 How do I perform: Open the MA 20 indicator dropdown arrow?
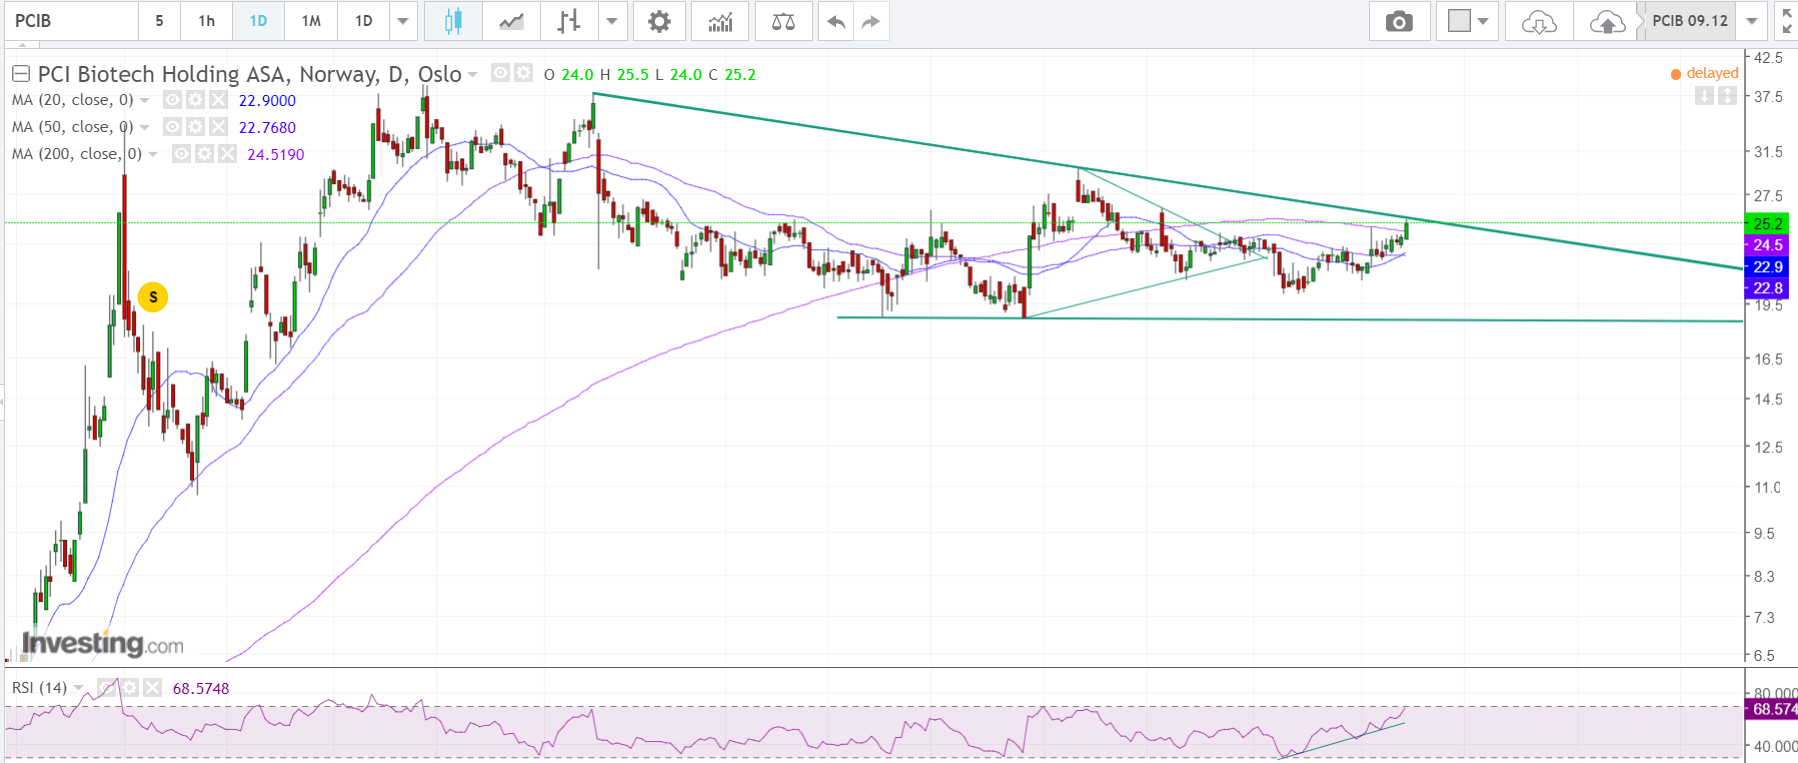click(145, 101)
